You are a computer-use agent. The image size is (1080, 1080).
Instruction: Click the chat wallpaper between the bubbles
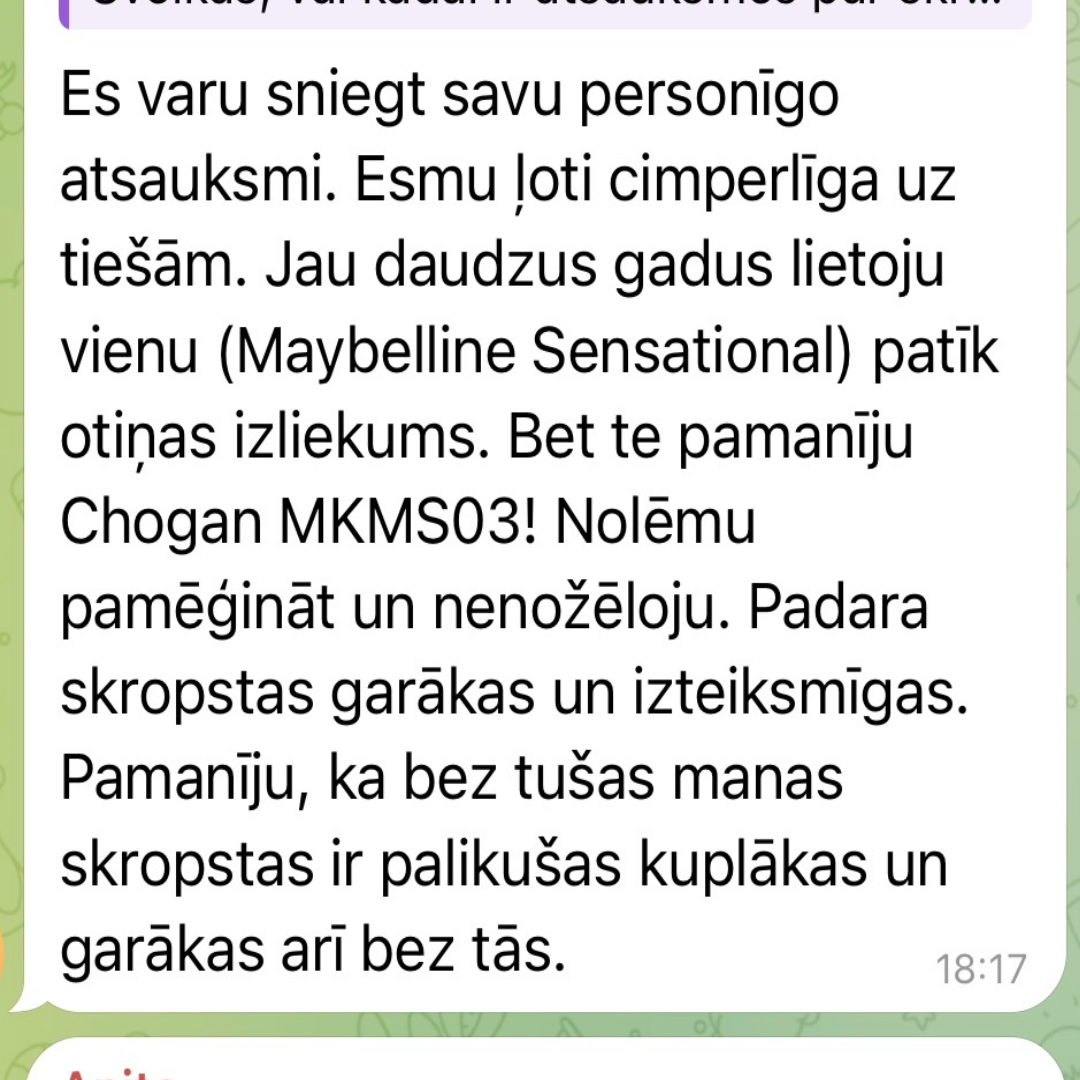pyautogui.click(x=546, y=1025)
